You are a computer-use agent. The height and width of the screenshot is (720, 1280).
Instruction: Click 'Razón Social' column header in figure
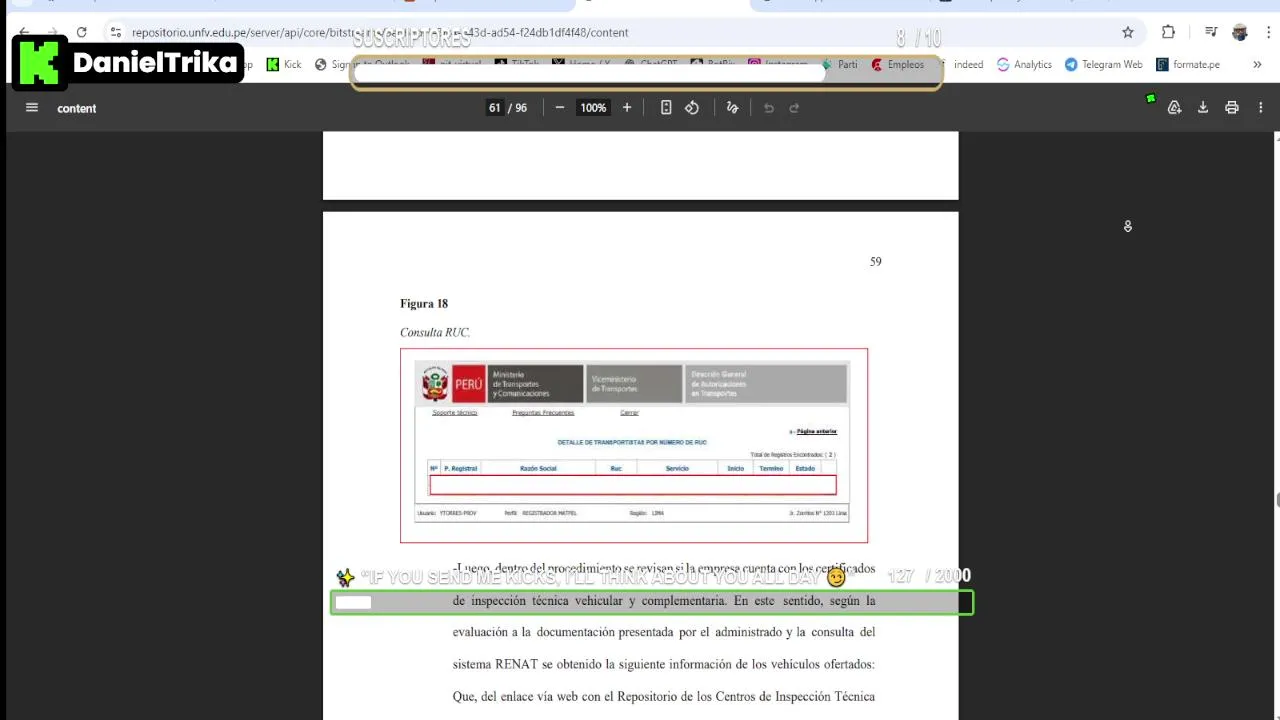click(x=538, y=468)
